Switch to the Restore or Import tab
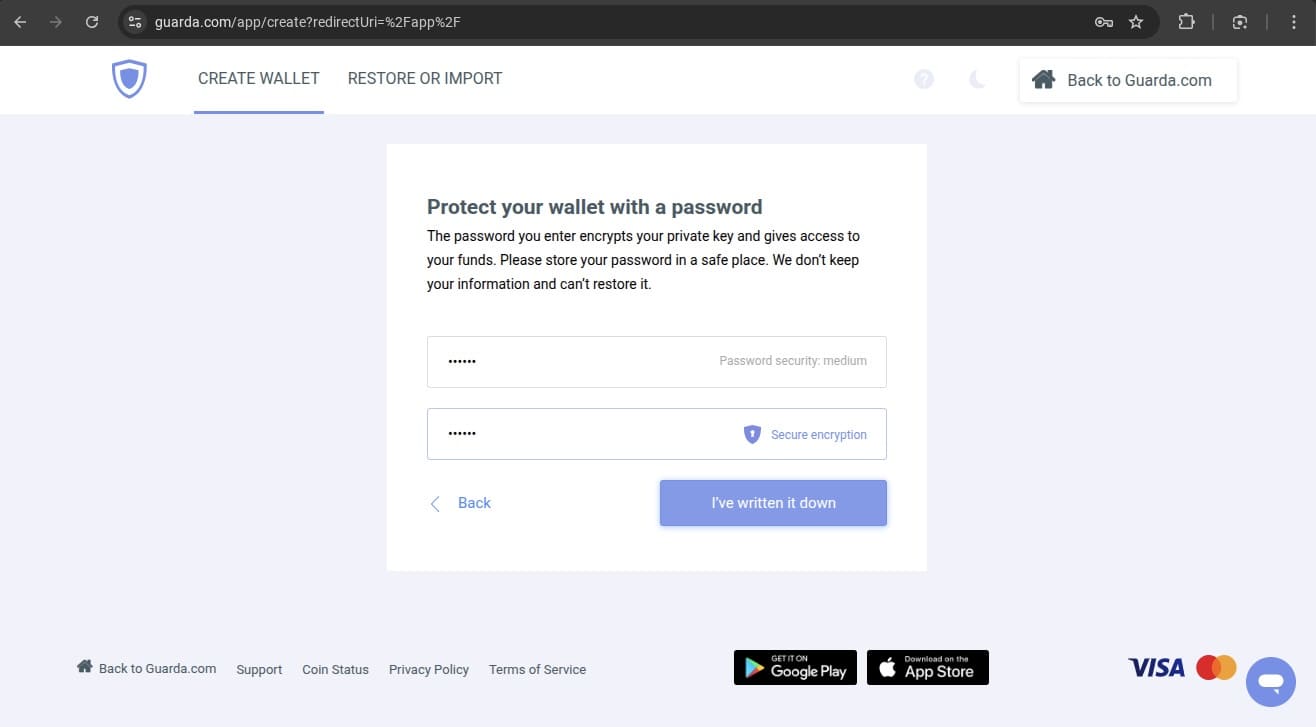 425,79
